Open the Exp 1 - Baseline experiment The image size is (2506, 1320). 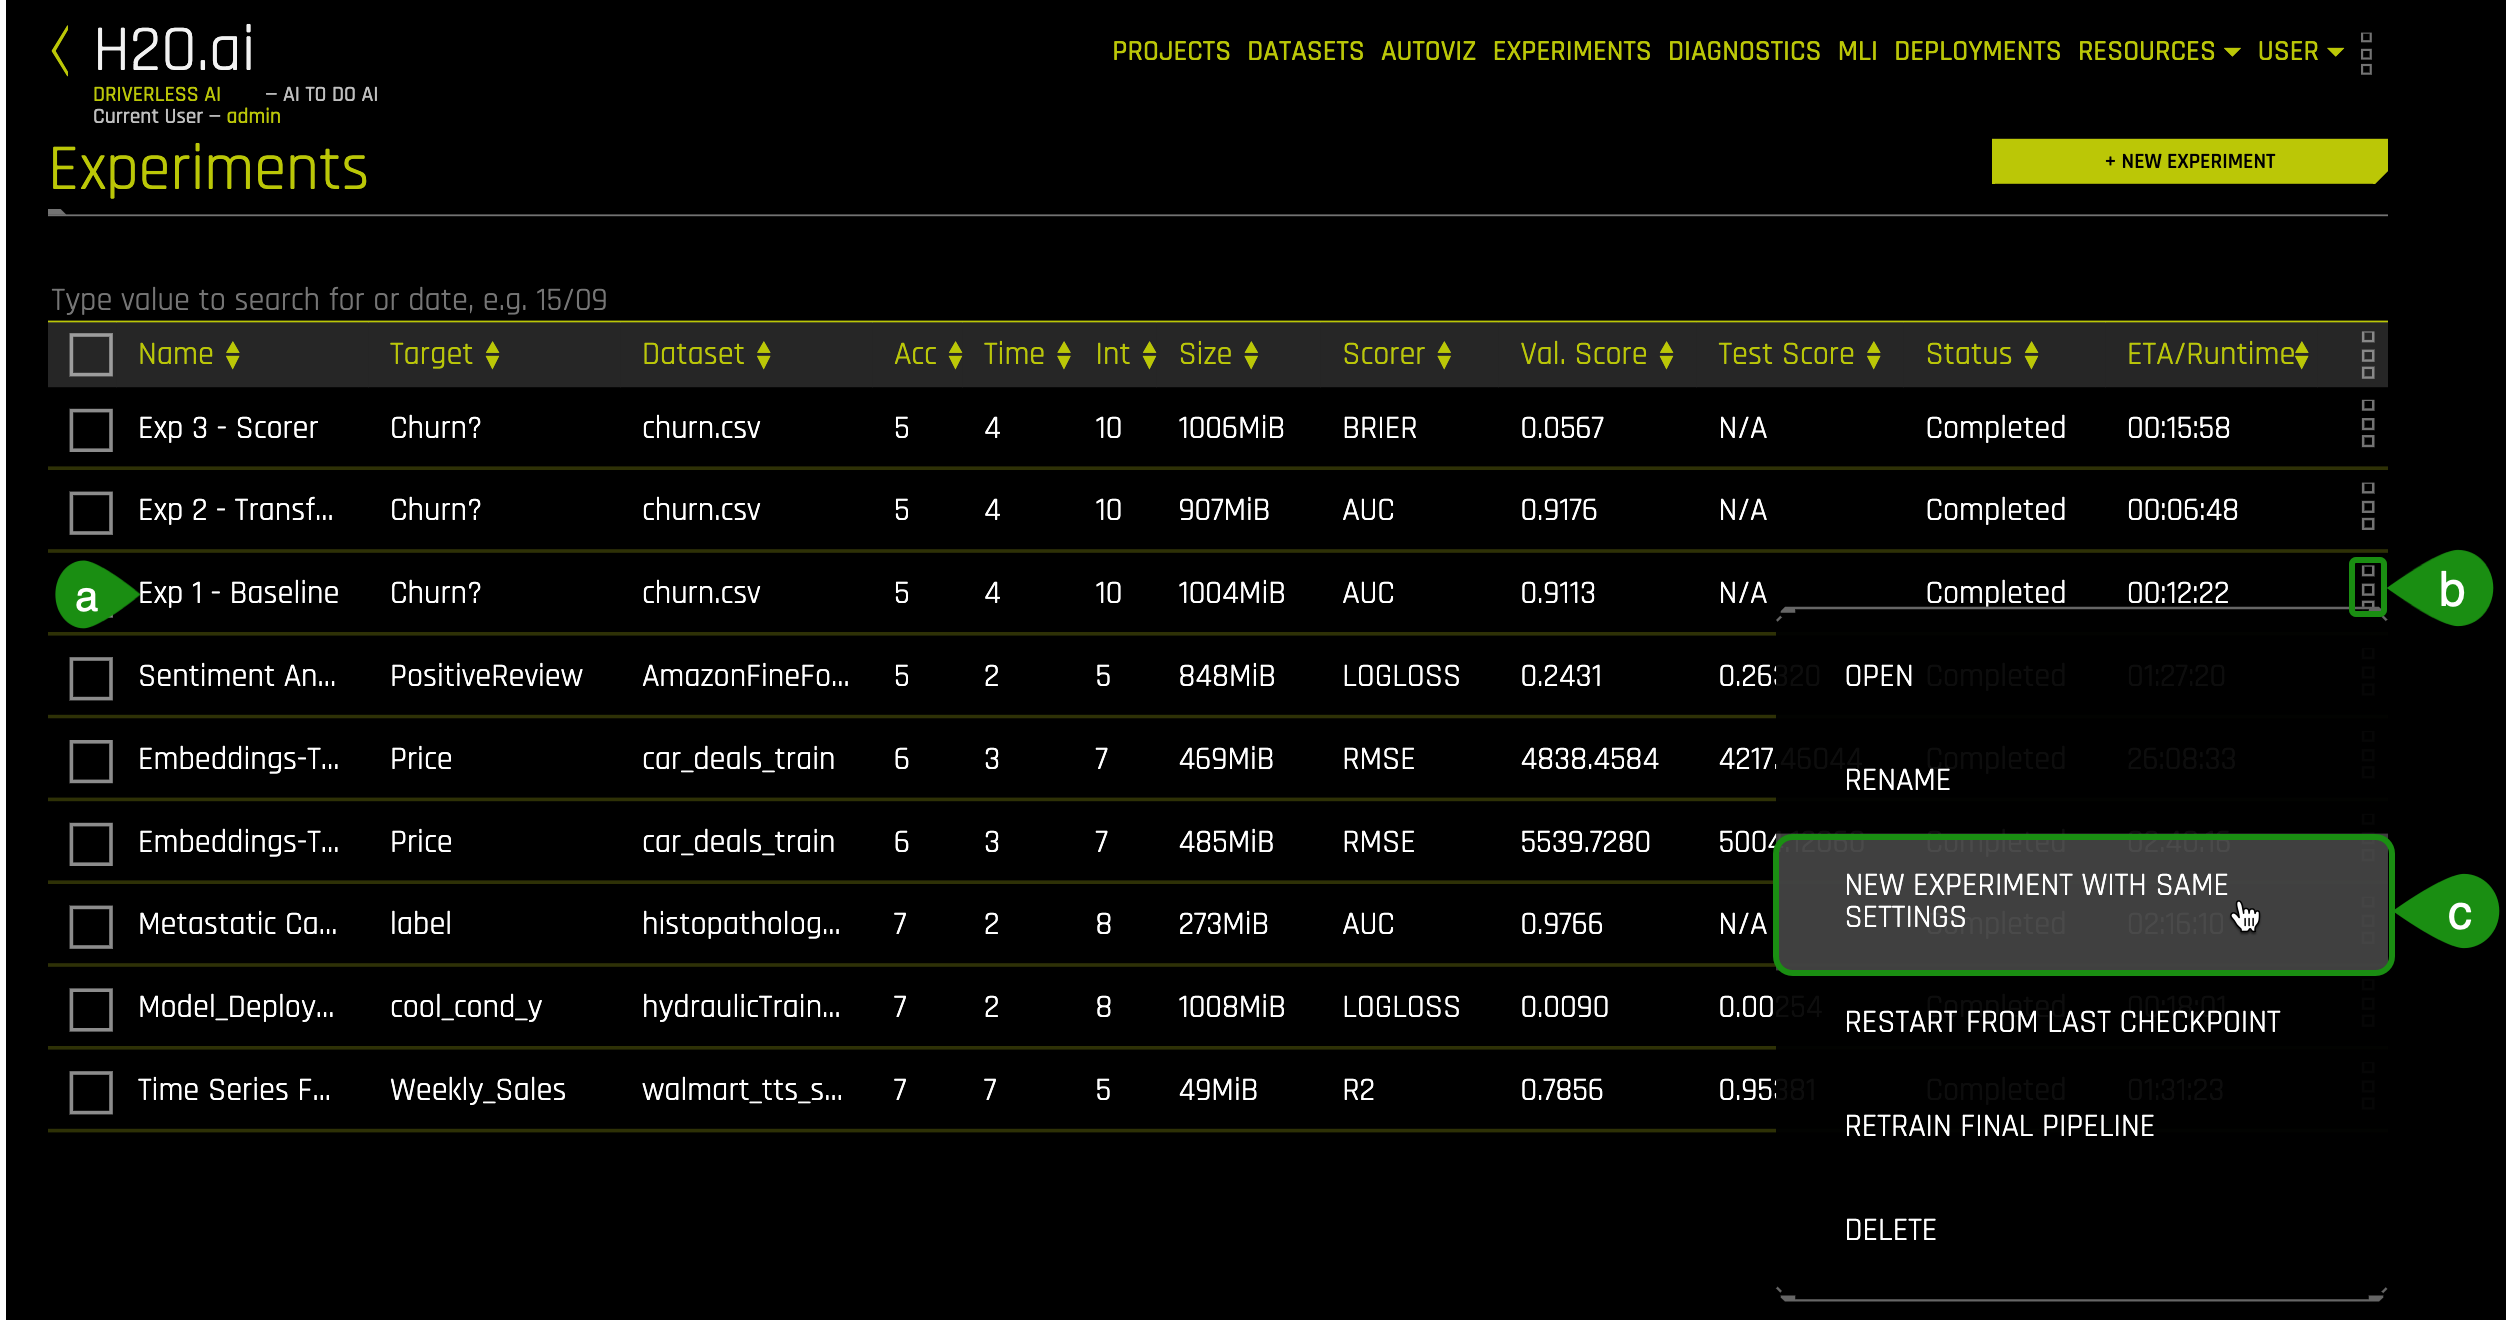point(238,593)
